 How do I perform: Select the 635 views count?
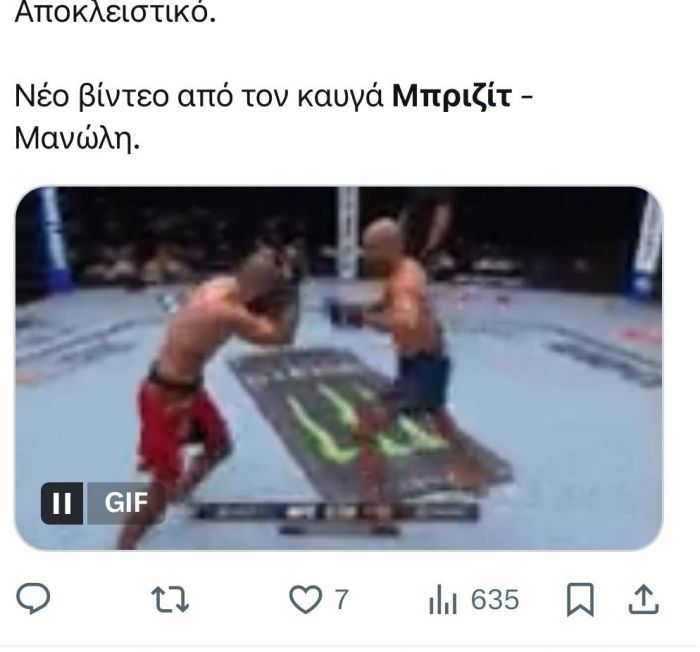click(495, 599)
